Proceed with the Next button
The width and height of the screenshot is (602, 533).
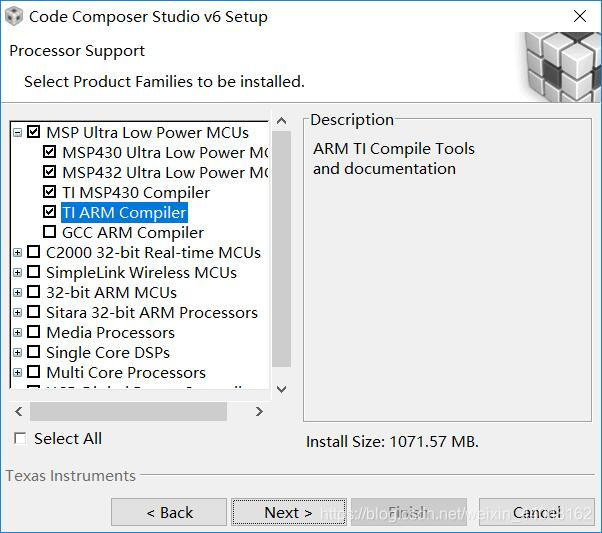coord(289,512)
